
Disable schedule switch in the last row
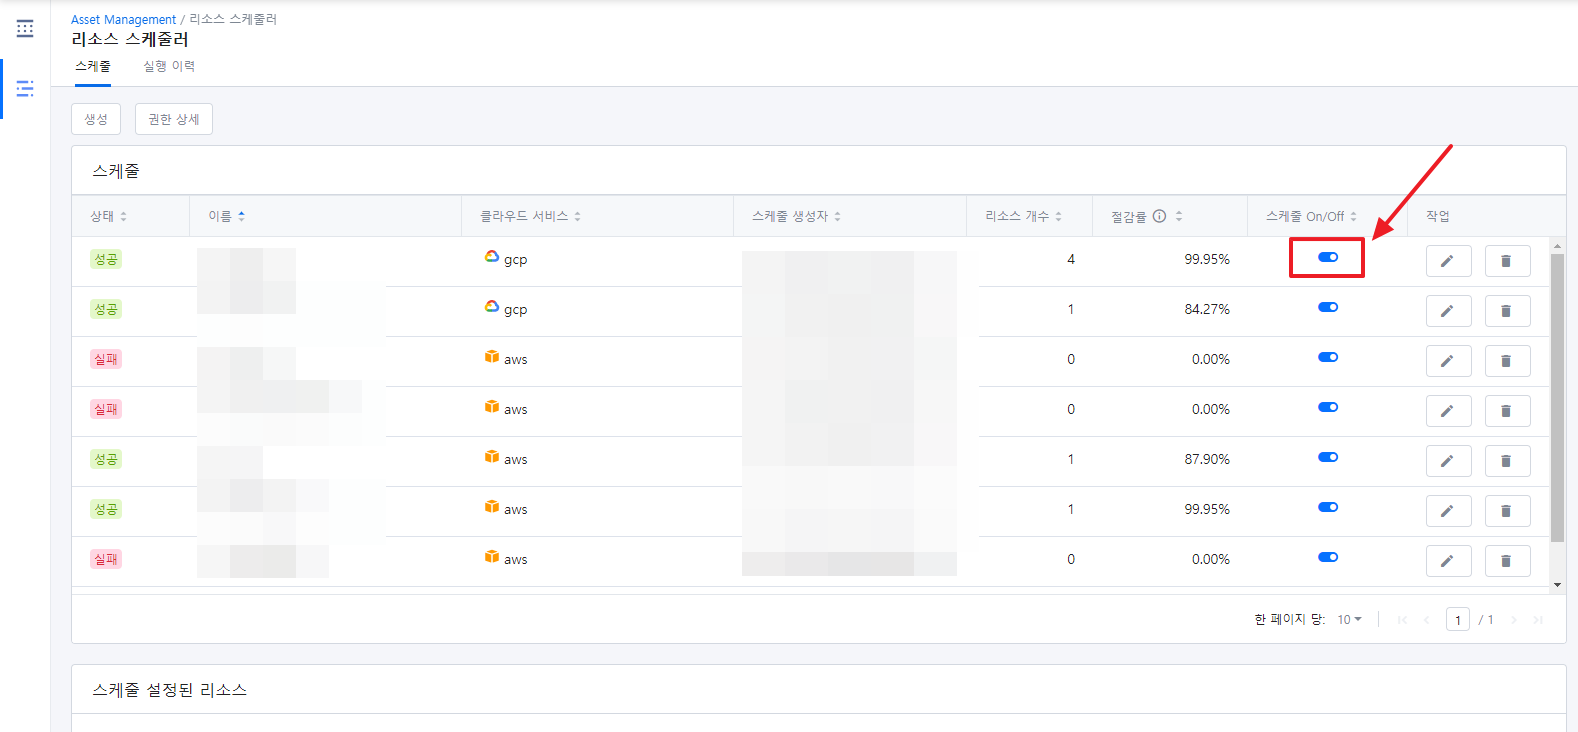click(1327, 558)
